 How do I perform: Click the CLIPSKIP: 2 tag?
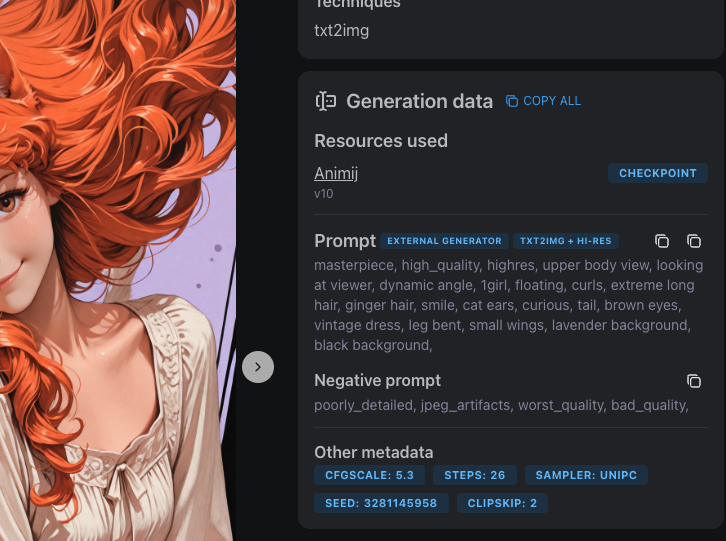coord(502,503)
